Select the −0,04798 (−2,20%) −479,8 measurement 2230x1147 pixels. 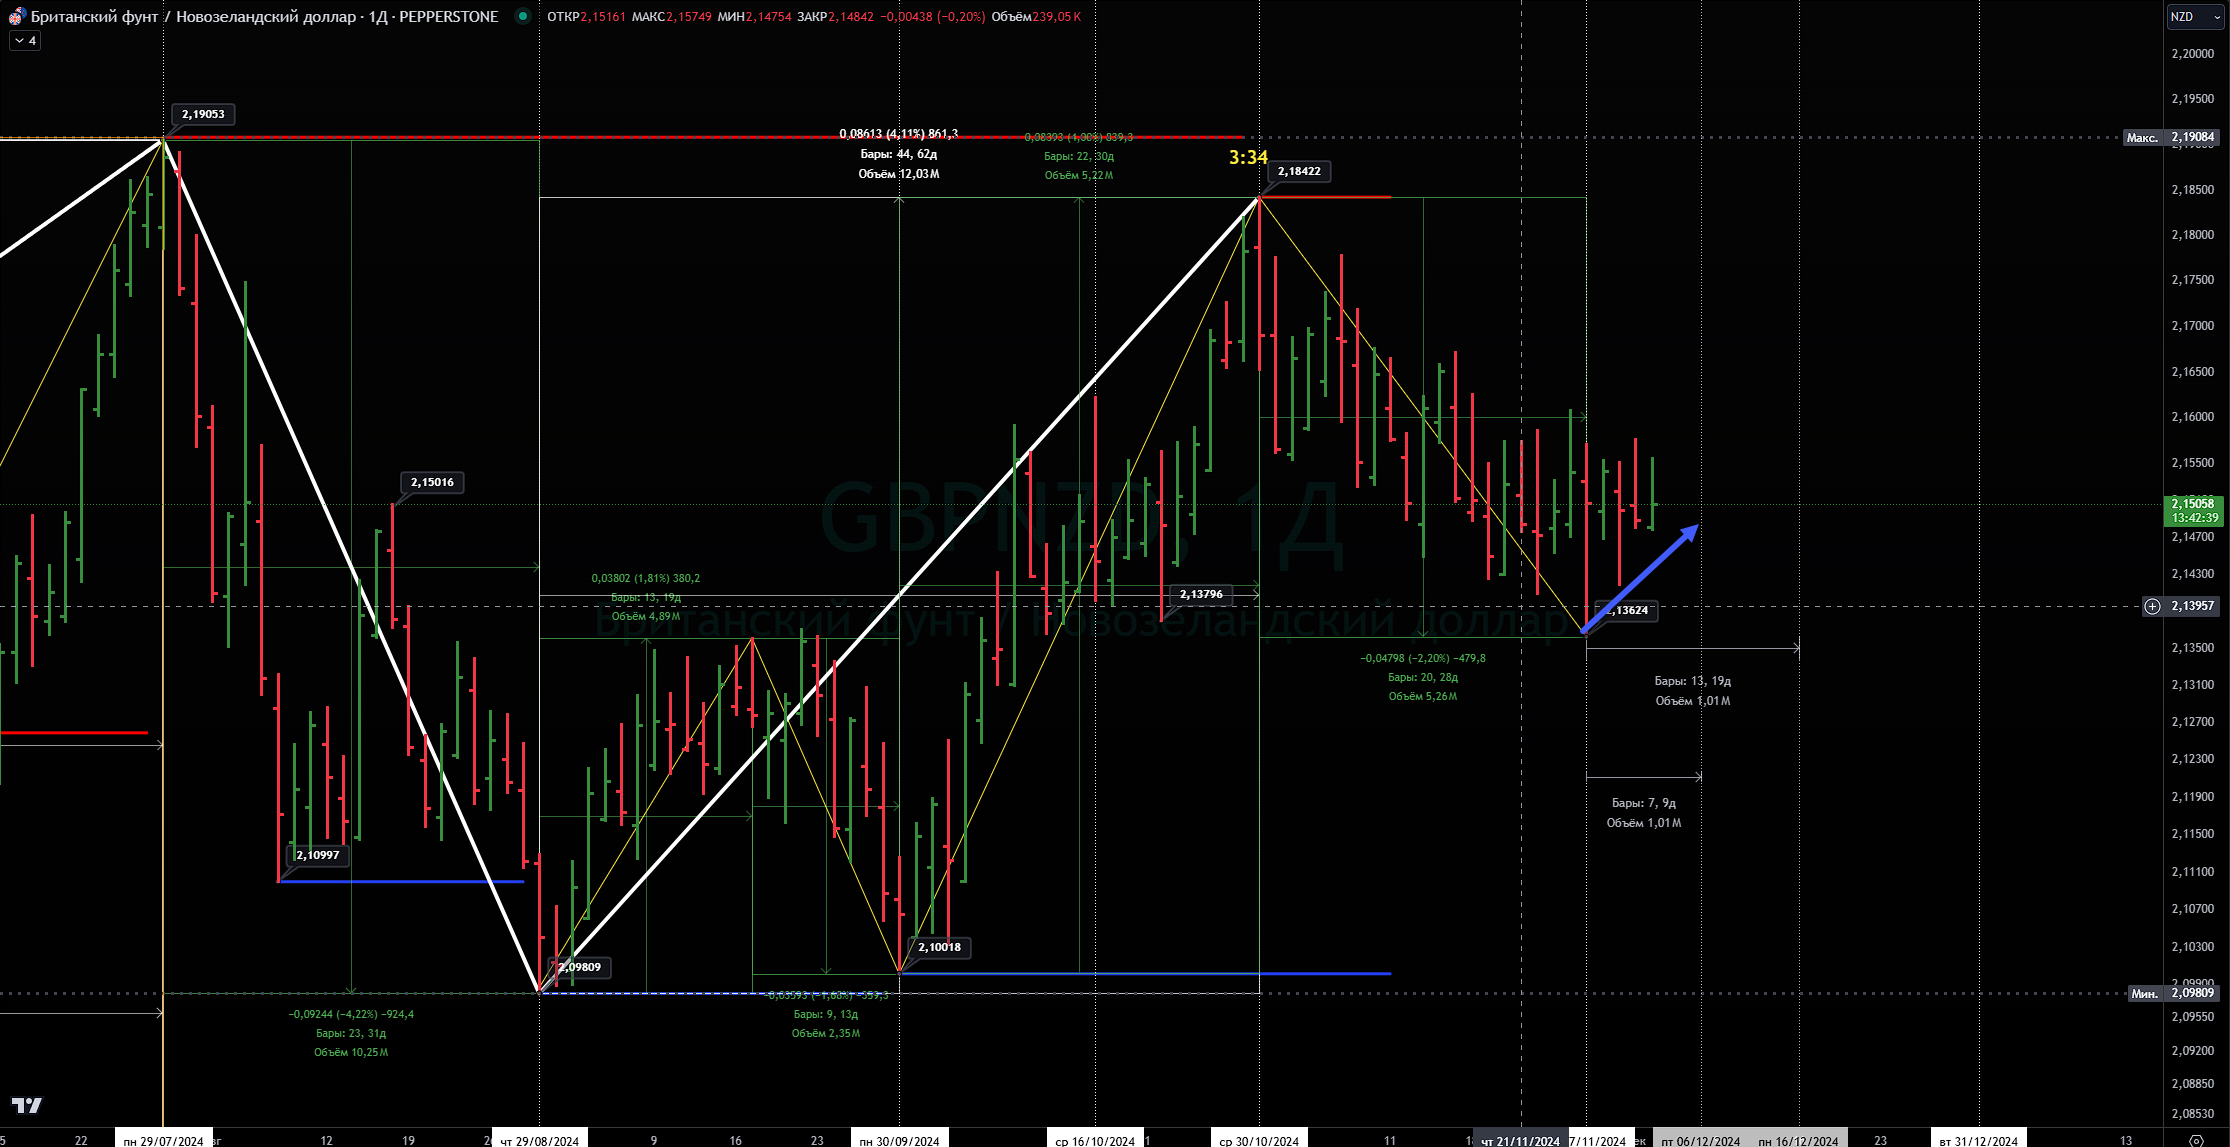pyautogui.click(x=1423, y=658)
